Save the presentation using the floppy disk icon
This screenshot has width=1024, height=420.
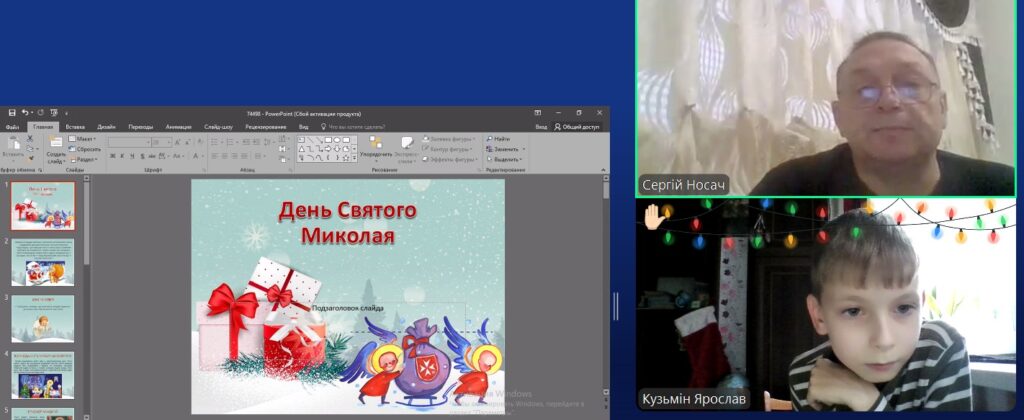click(x=12, y=113)
